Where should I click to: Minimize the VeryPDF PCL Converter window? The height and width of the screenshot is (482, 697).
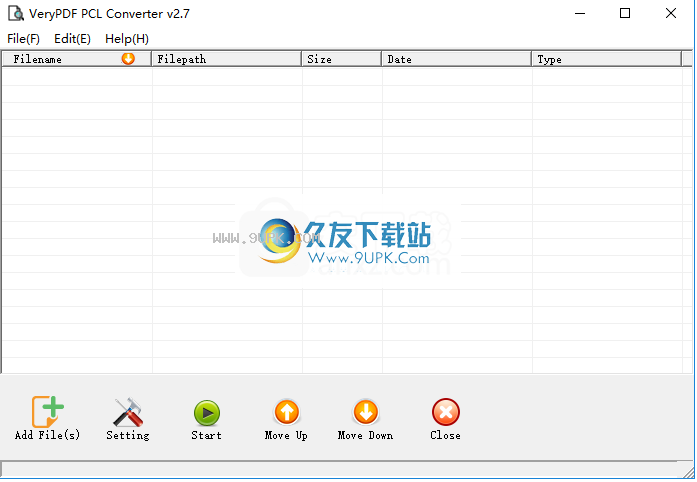tap(580, 13)
